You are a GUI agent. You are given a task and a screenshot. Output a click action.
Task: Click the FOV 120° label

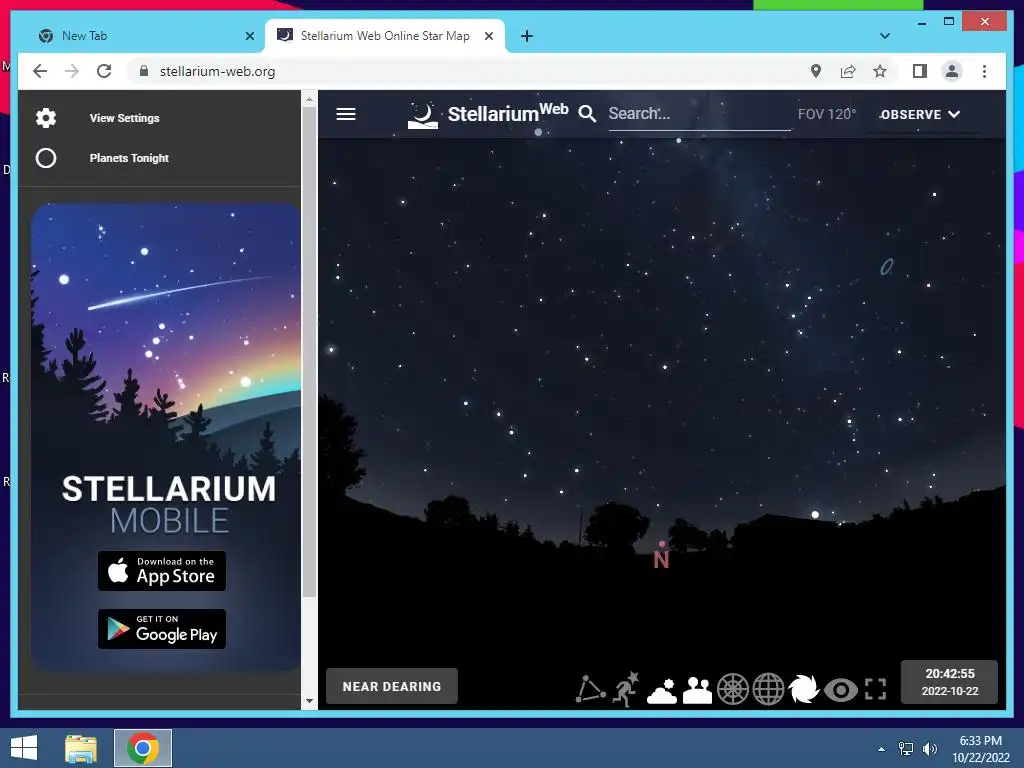tap(827, 114)
